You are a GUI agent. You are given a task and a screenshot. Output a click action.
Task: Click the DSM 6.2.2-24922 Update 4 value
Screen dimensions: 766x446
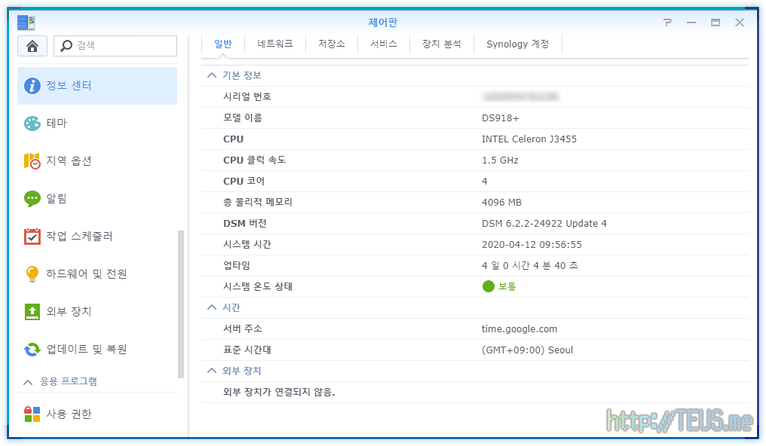click(x=544, y=224)
